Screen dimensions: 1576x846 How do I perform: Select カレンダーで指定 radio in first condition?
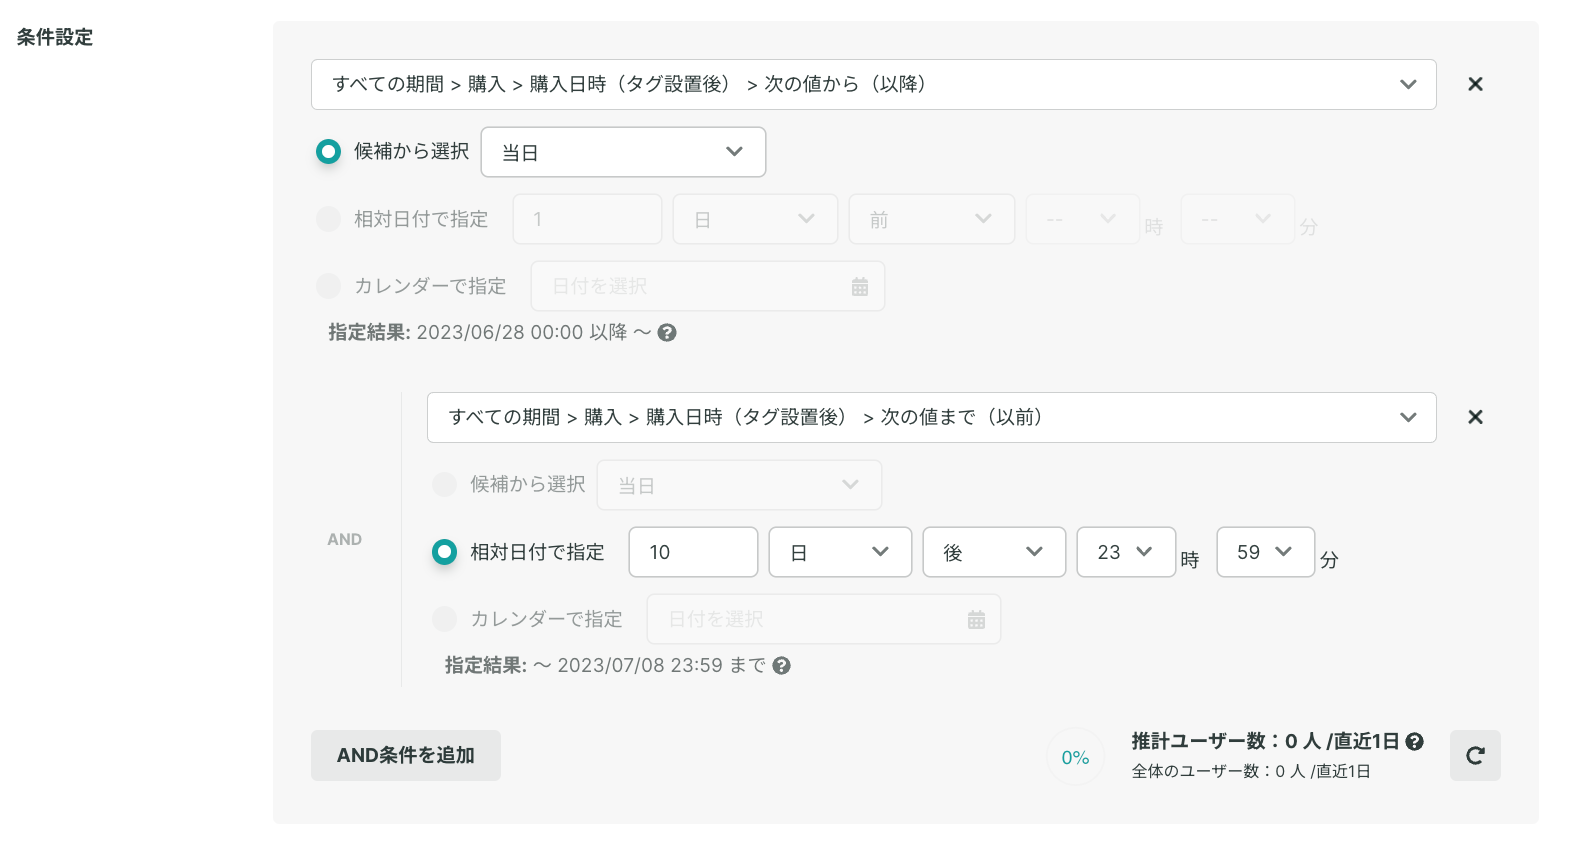[x=329, y=286]
